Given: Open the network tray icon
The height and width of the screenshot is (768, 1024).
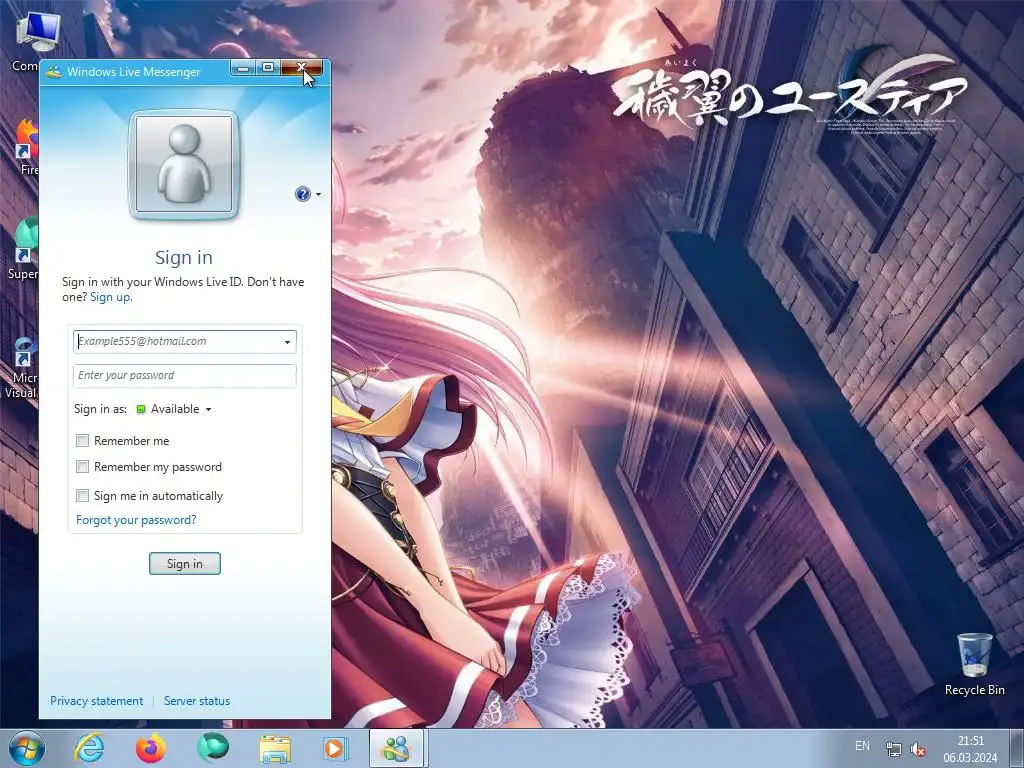Looking at the screenshot, I should pos(893,749).
